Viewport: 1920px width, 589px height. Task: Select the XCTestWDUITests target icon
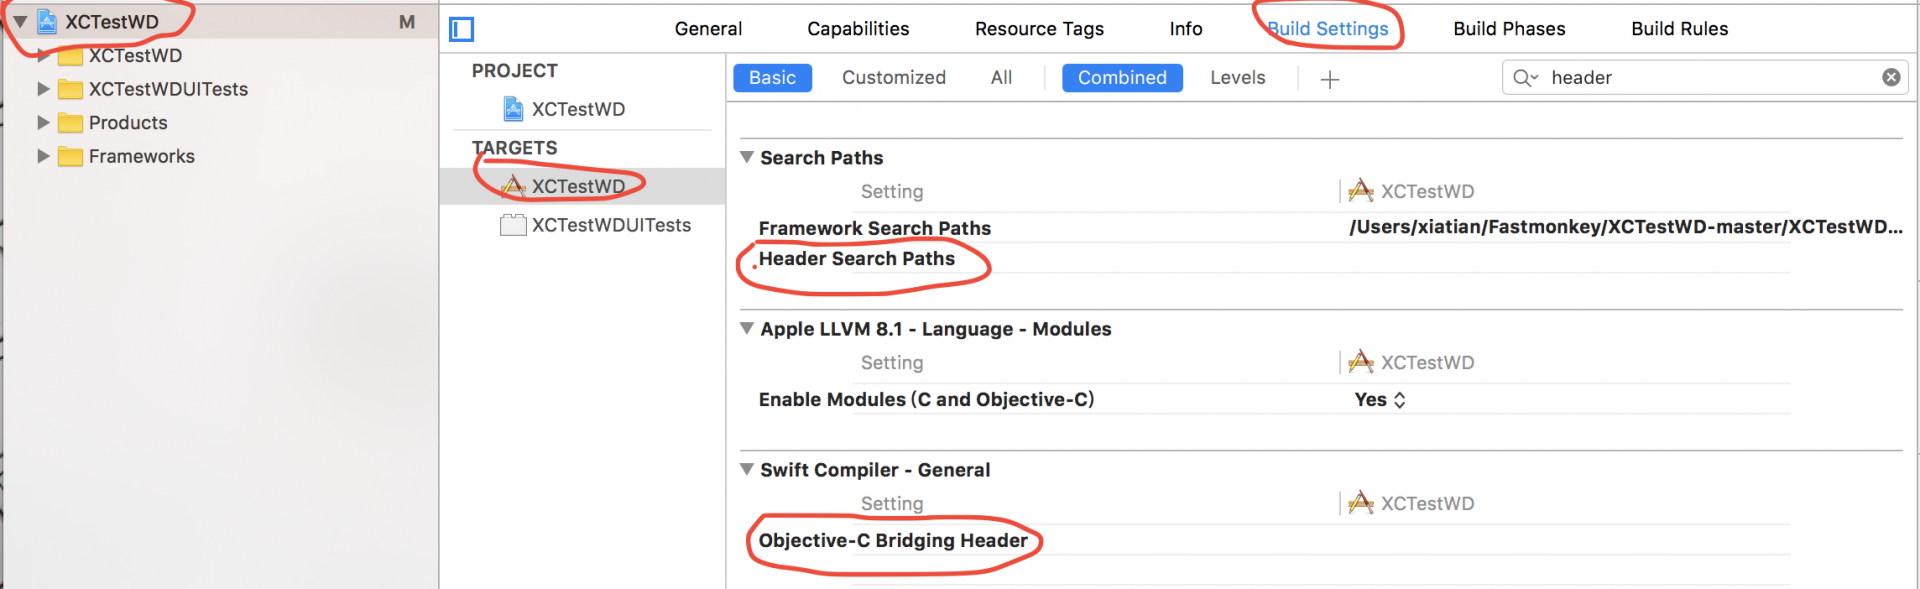tap(513, 225)
